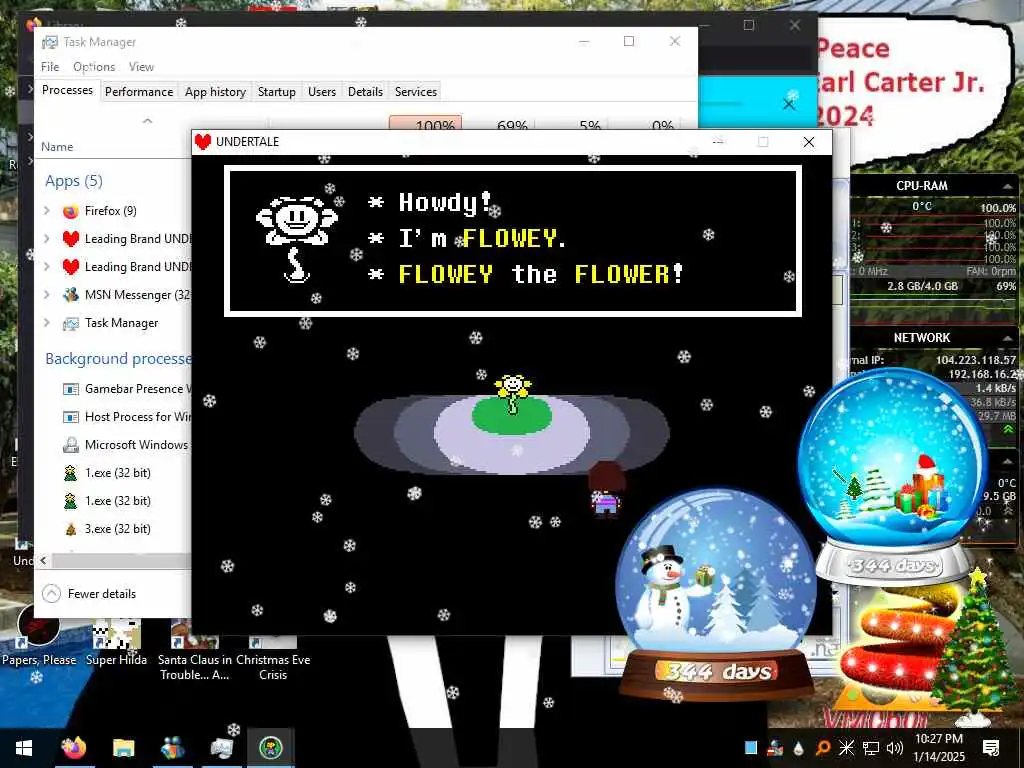Open the File menu in Task Manager
1024x768 pixels.
coord(50,67)
